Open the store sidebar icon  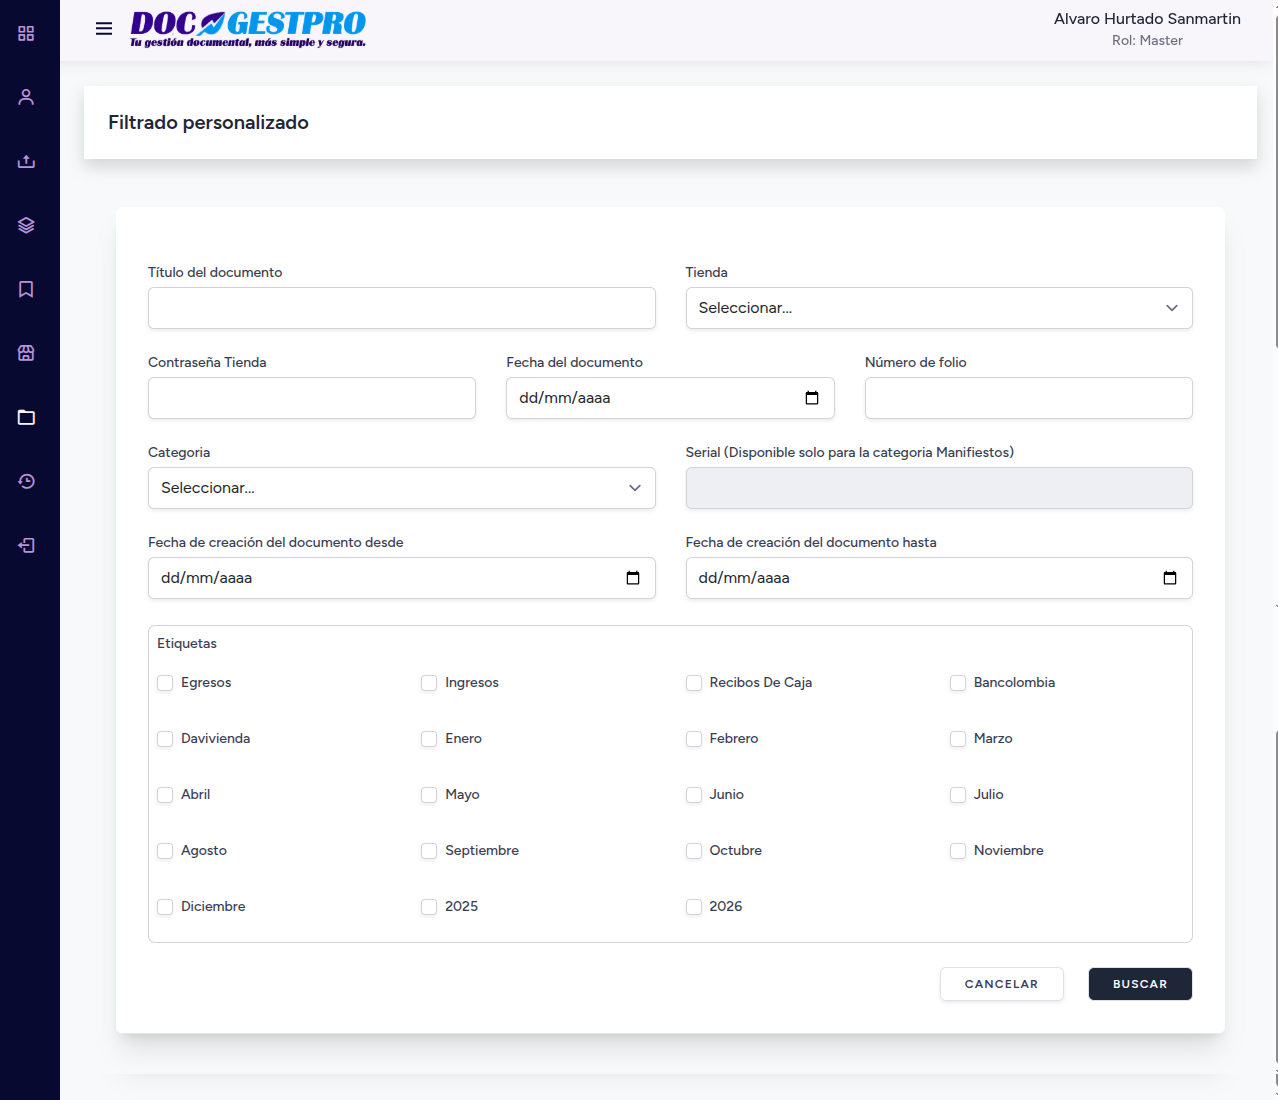point(26,353)
